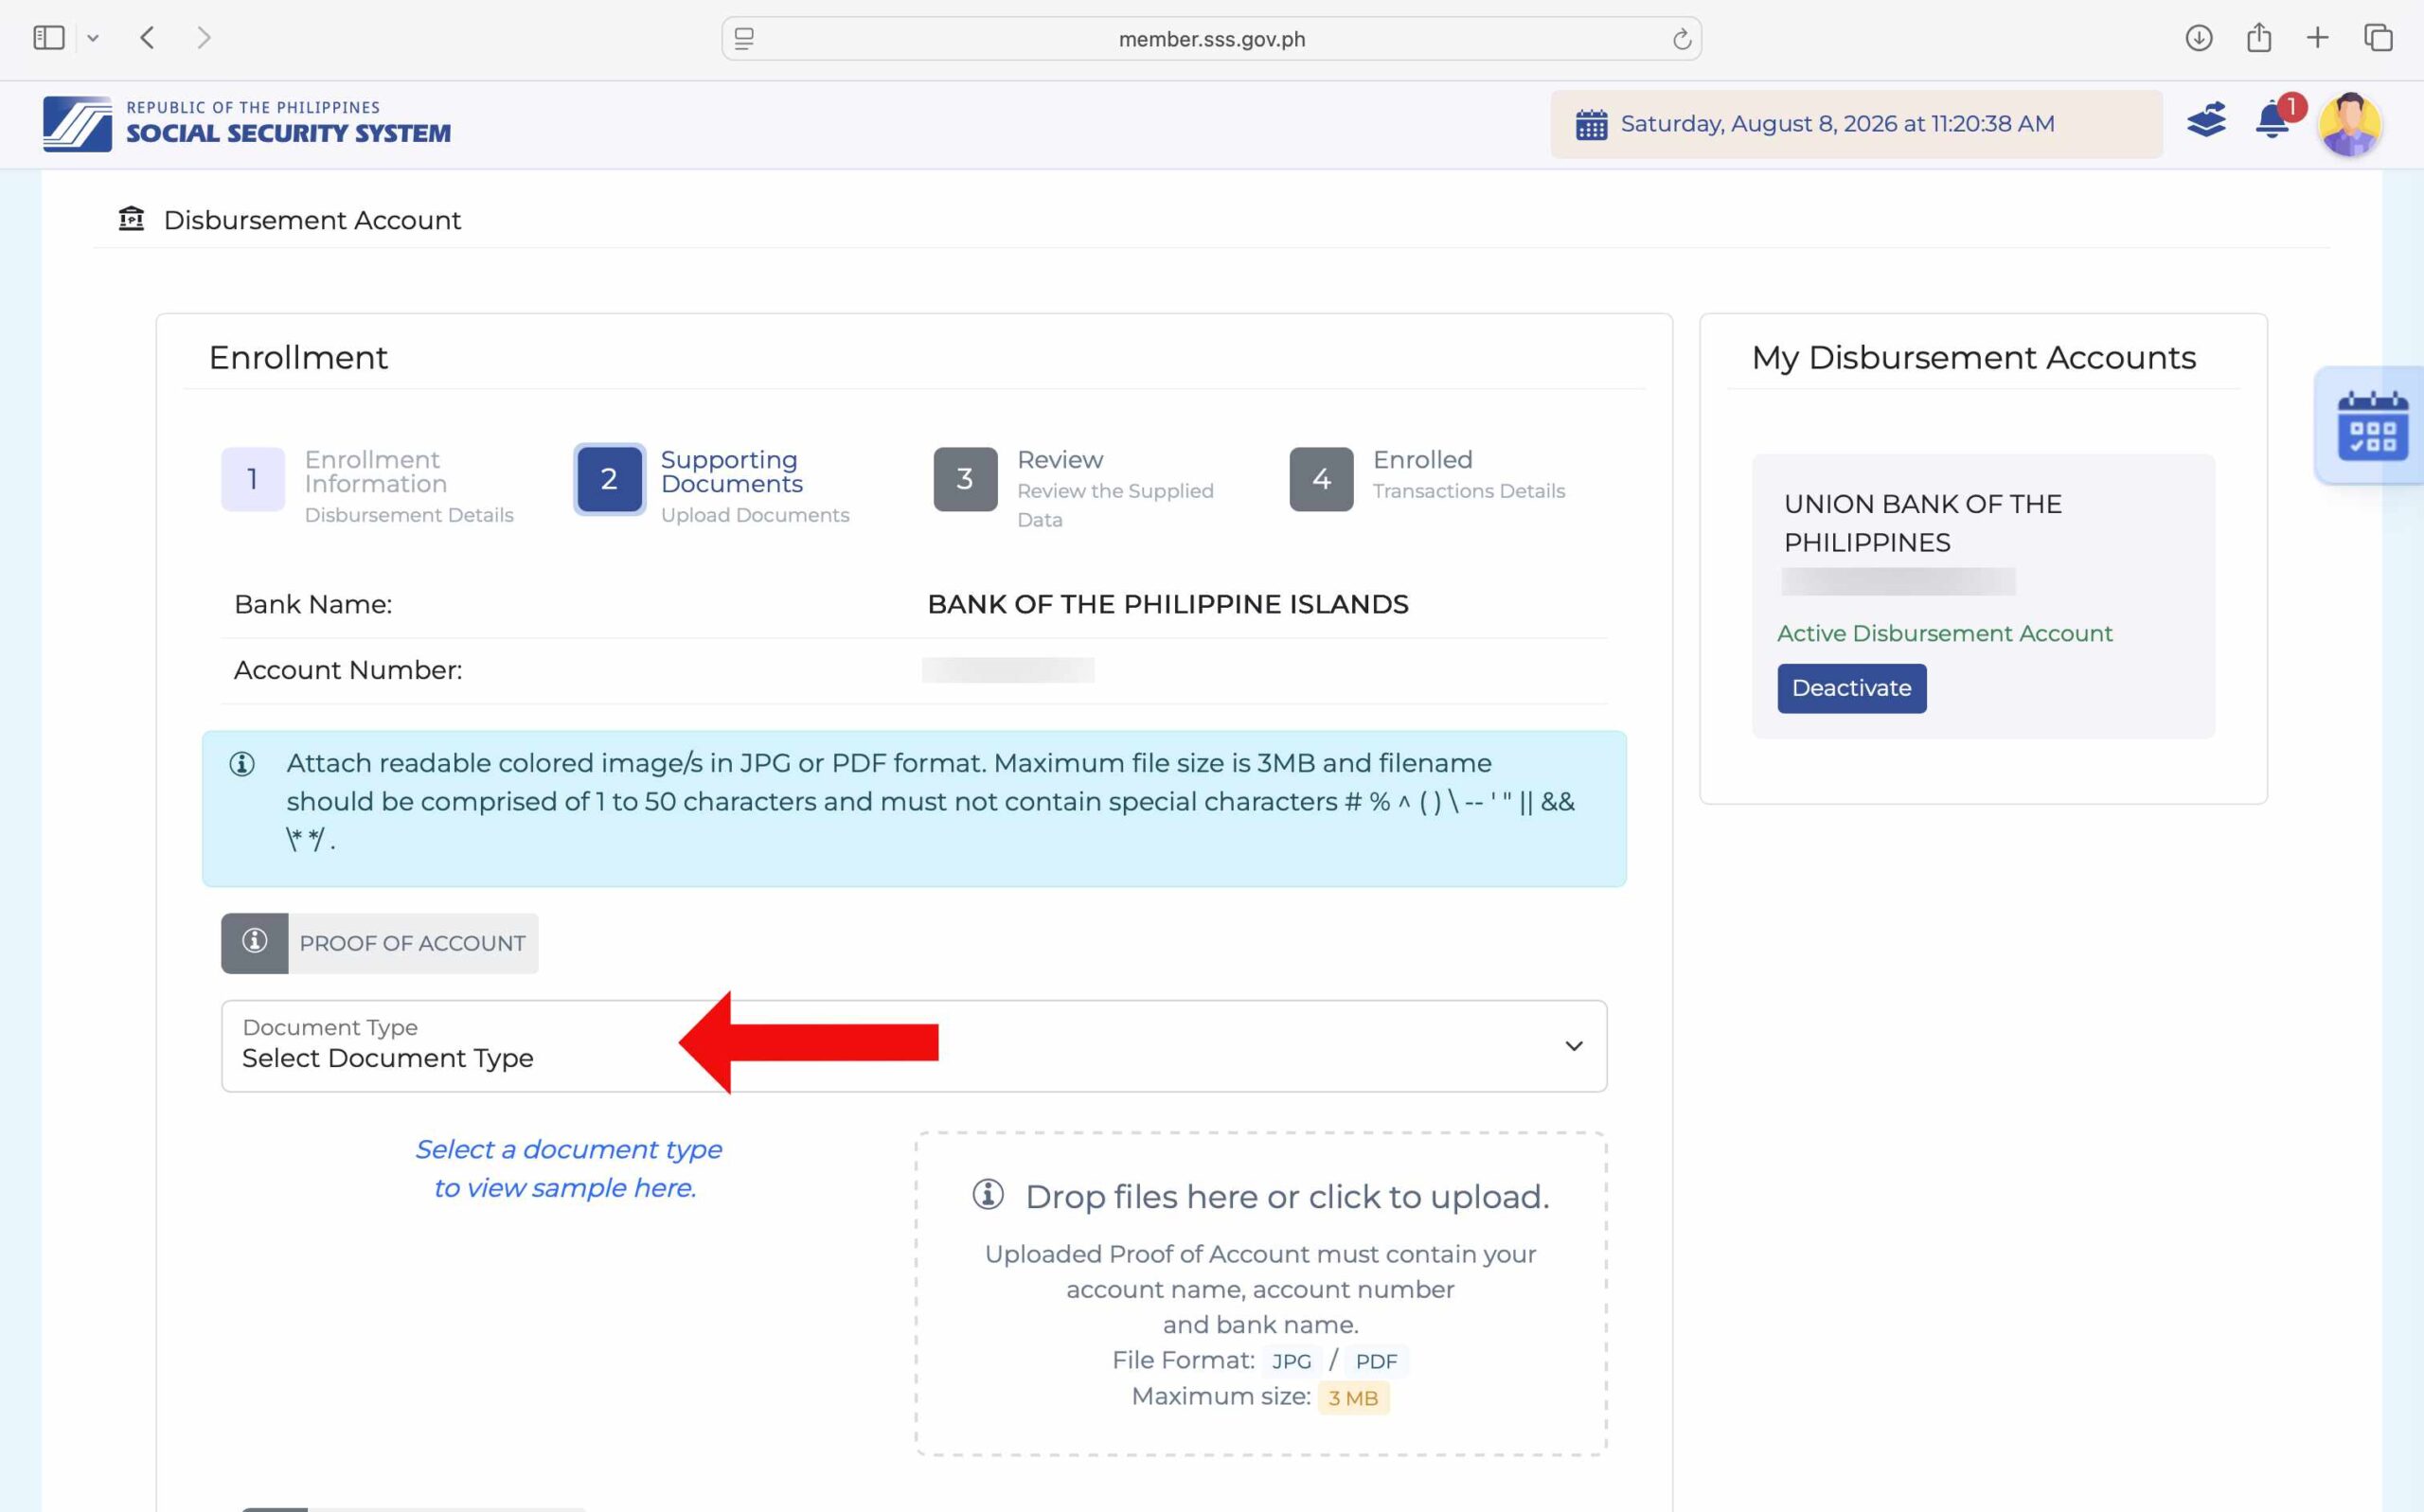Click the 'Select a document type' sample link
Viewport: 2424px width, 1512px height.
tap(568, 1168)
